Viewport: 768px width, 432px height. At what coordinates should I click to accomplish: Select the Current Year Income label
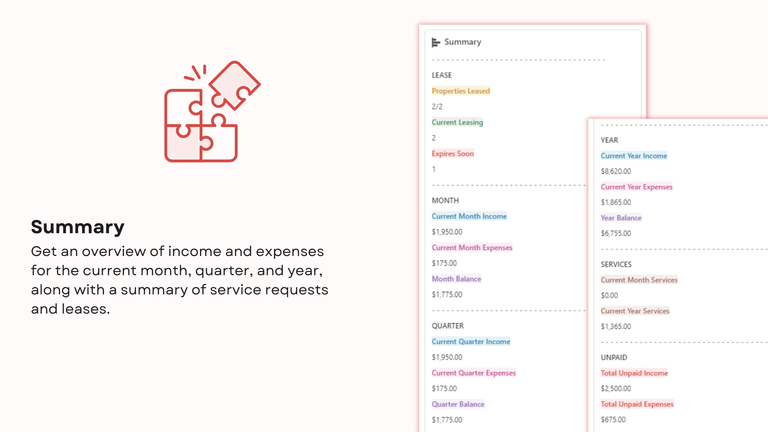[634, 156]
